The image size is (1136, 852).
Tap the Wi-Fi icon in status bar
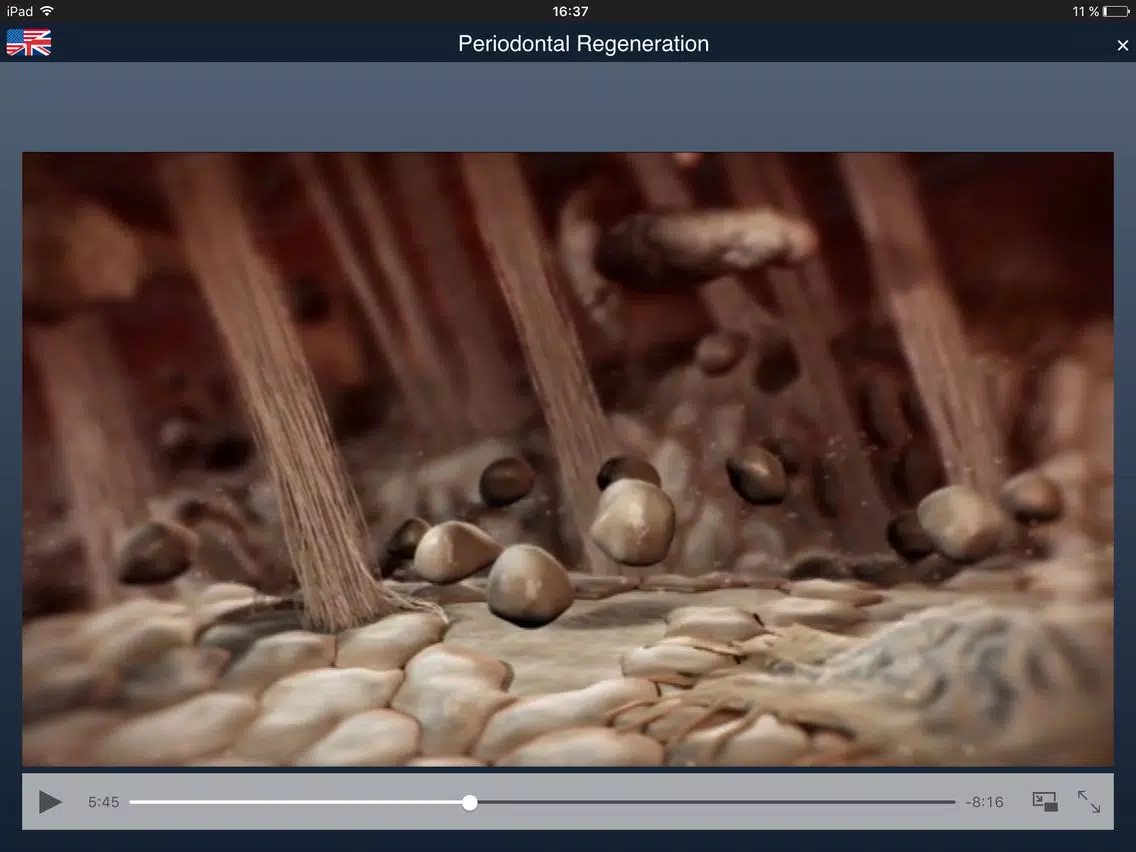coord(47,11)
